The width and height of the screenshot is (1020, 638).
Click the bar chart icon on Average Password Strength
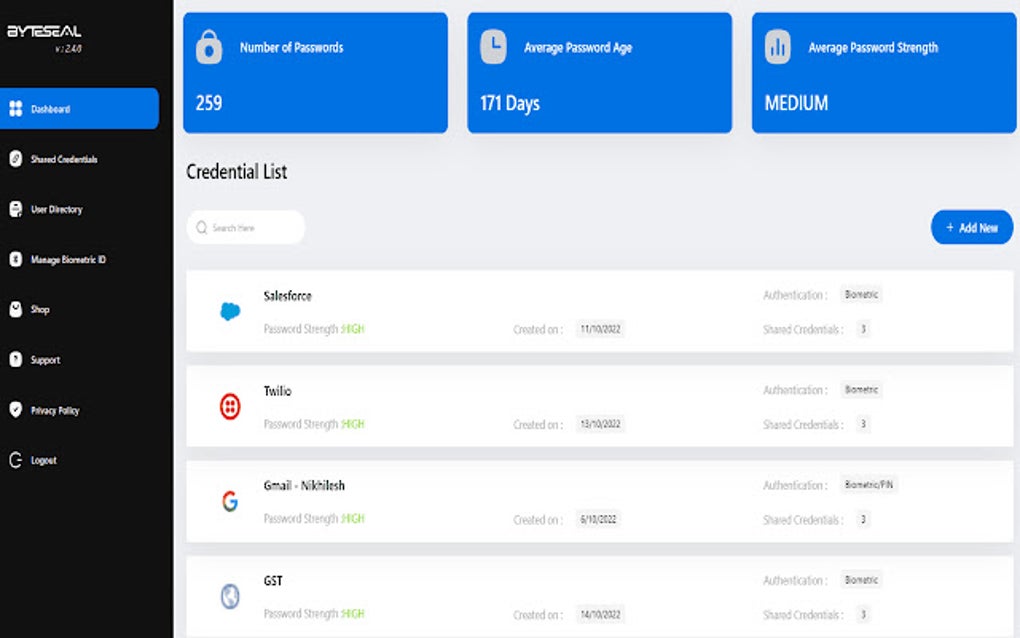coord(777,47)
